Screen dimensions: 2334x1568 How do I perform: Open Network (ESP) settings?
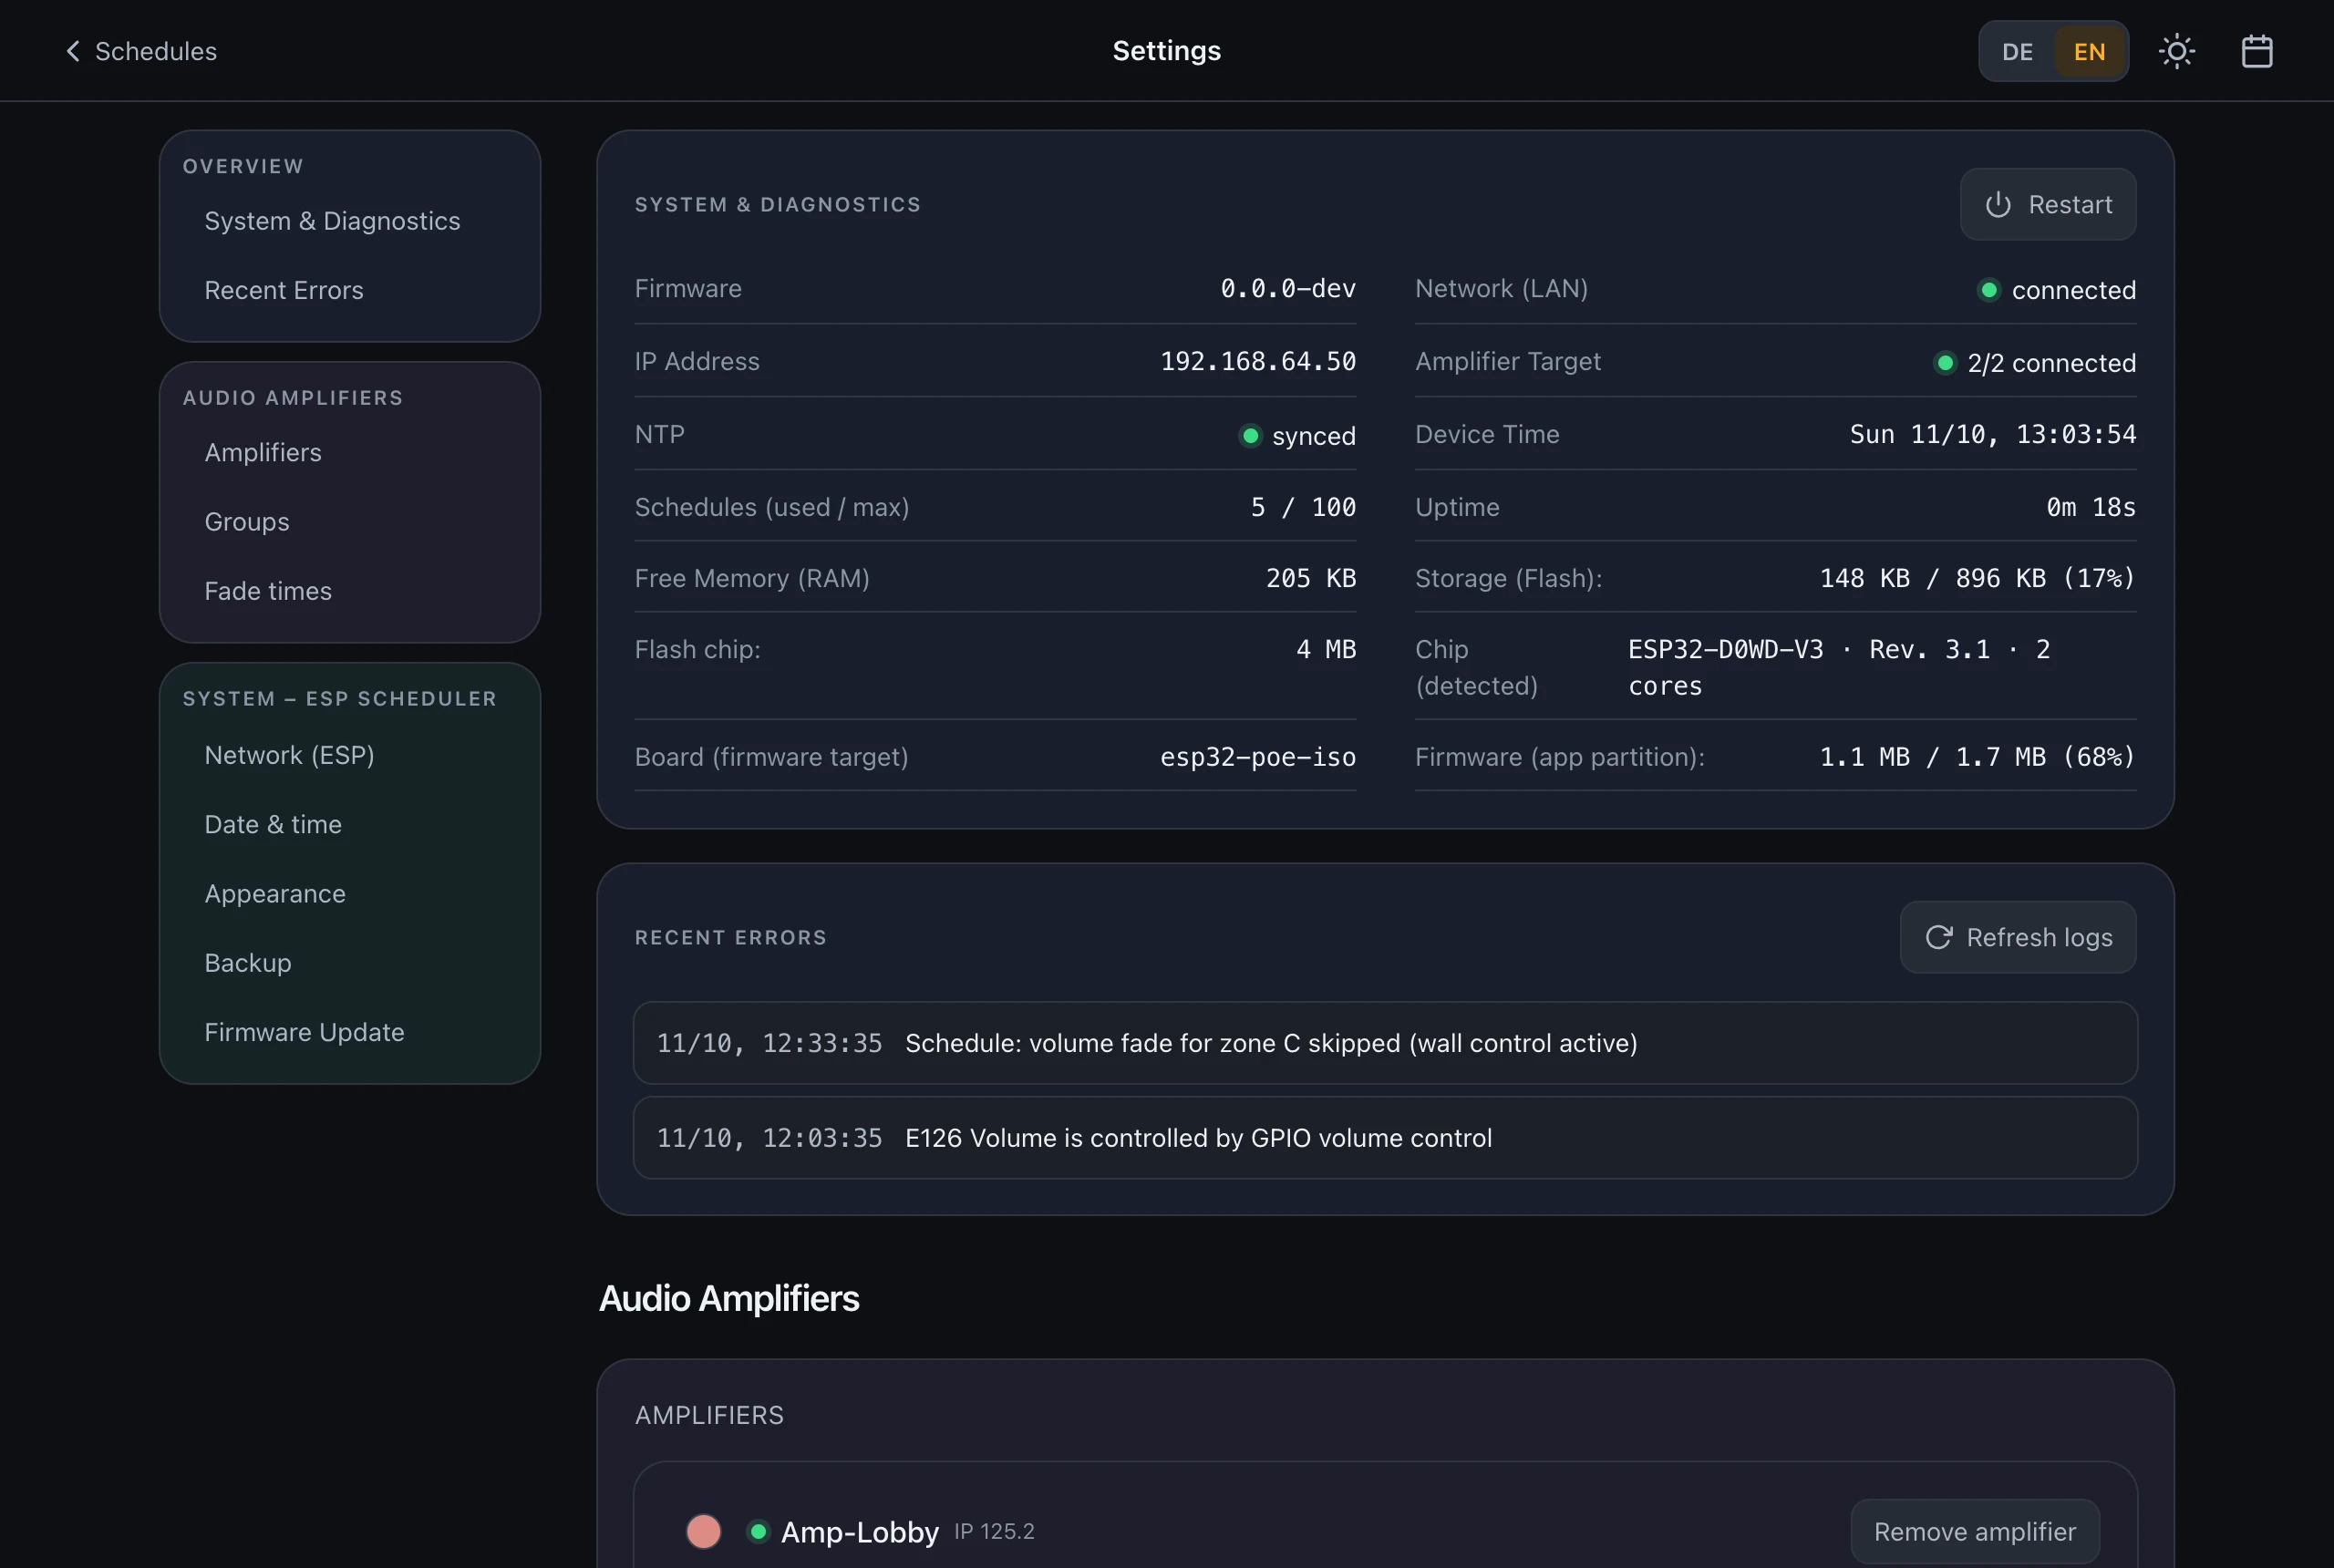(289, 755)
